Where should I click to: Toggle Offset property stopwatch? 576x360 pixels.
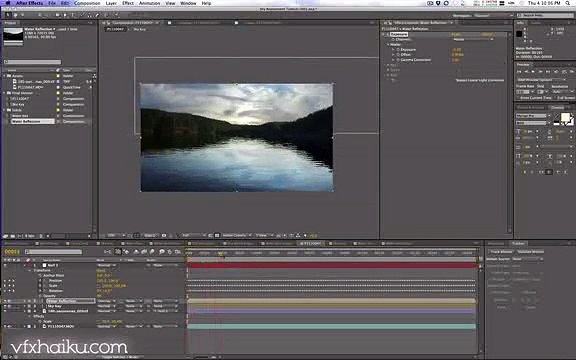tap(398, 54)
